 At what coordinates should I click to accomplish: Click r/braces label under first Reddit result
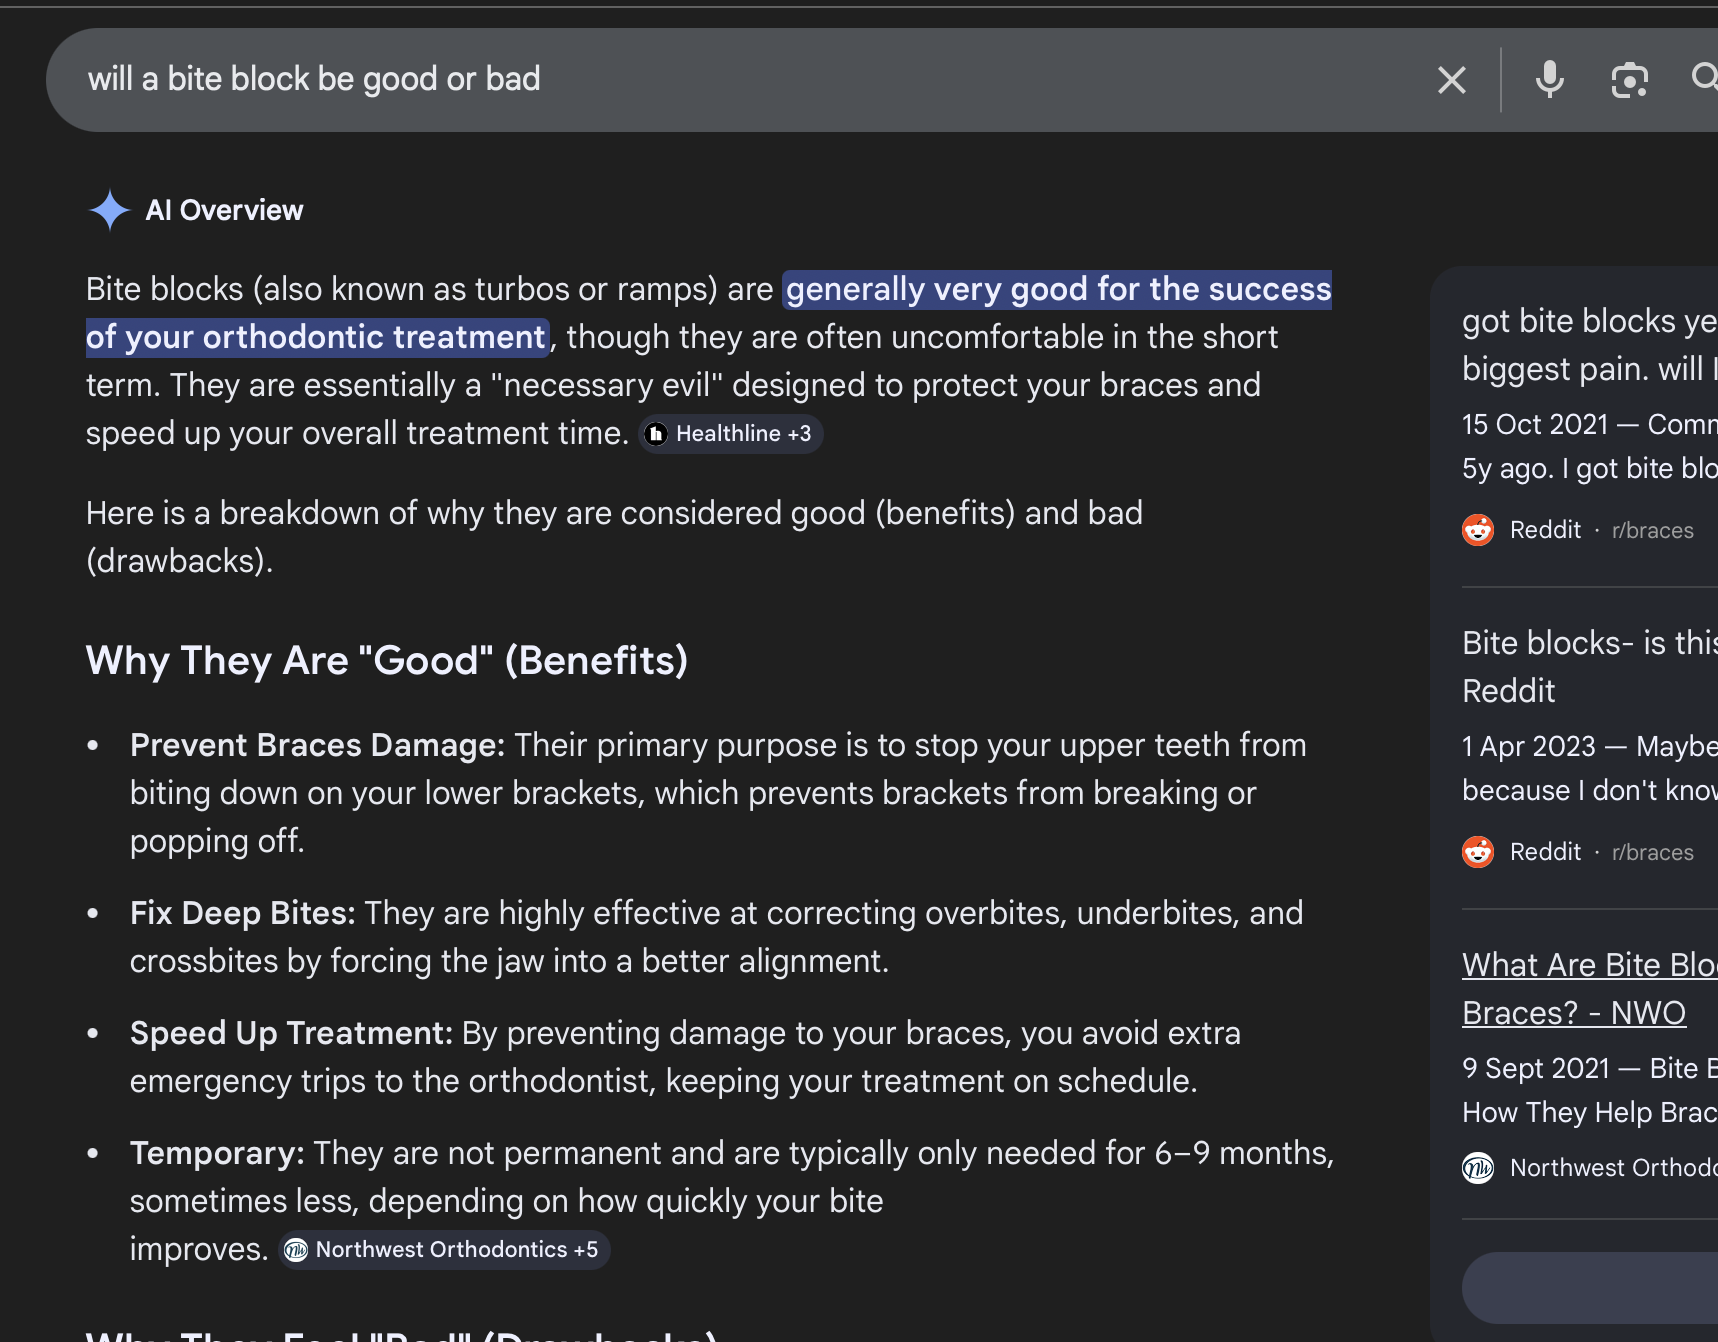point(1652,531)
